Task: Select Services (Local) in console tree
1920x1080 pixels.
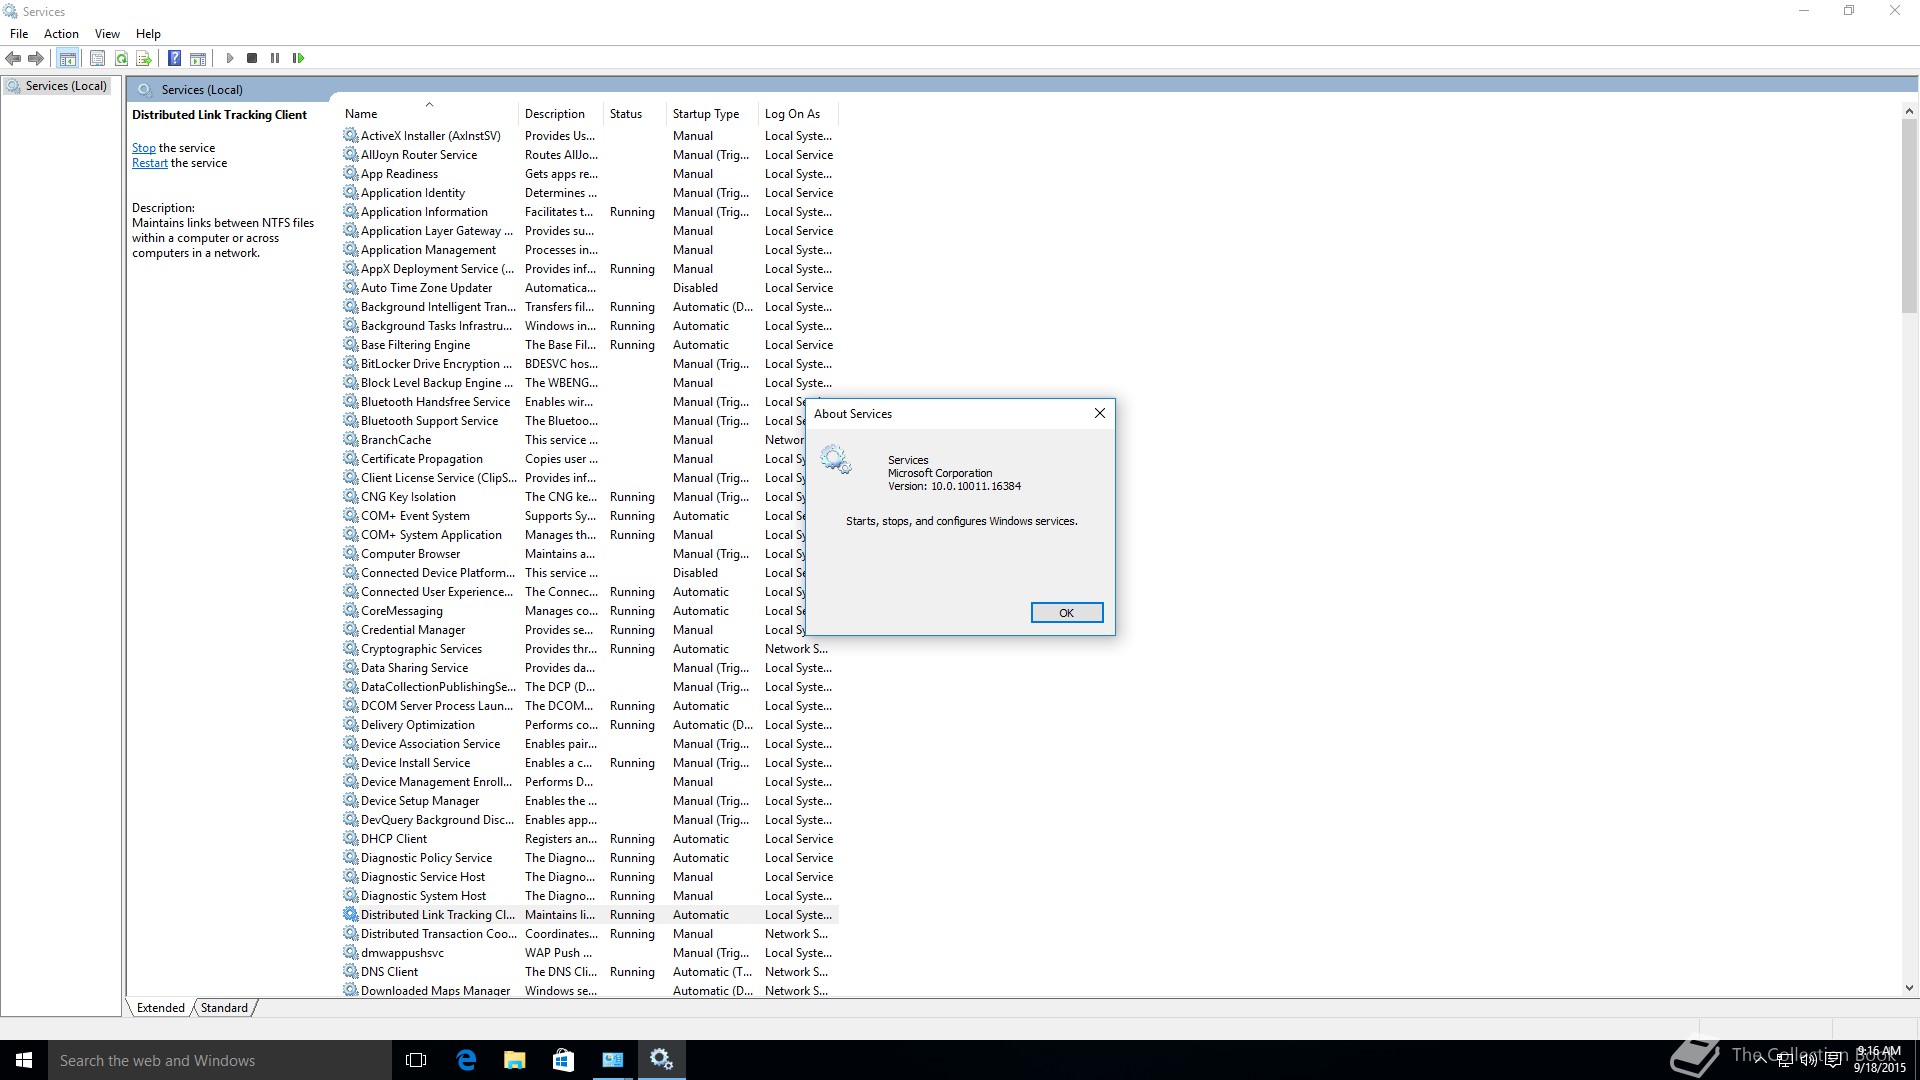Action: (x=66, y=86)
